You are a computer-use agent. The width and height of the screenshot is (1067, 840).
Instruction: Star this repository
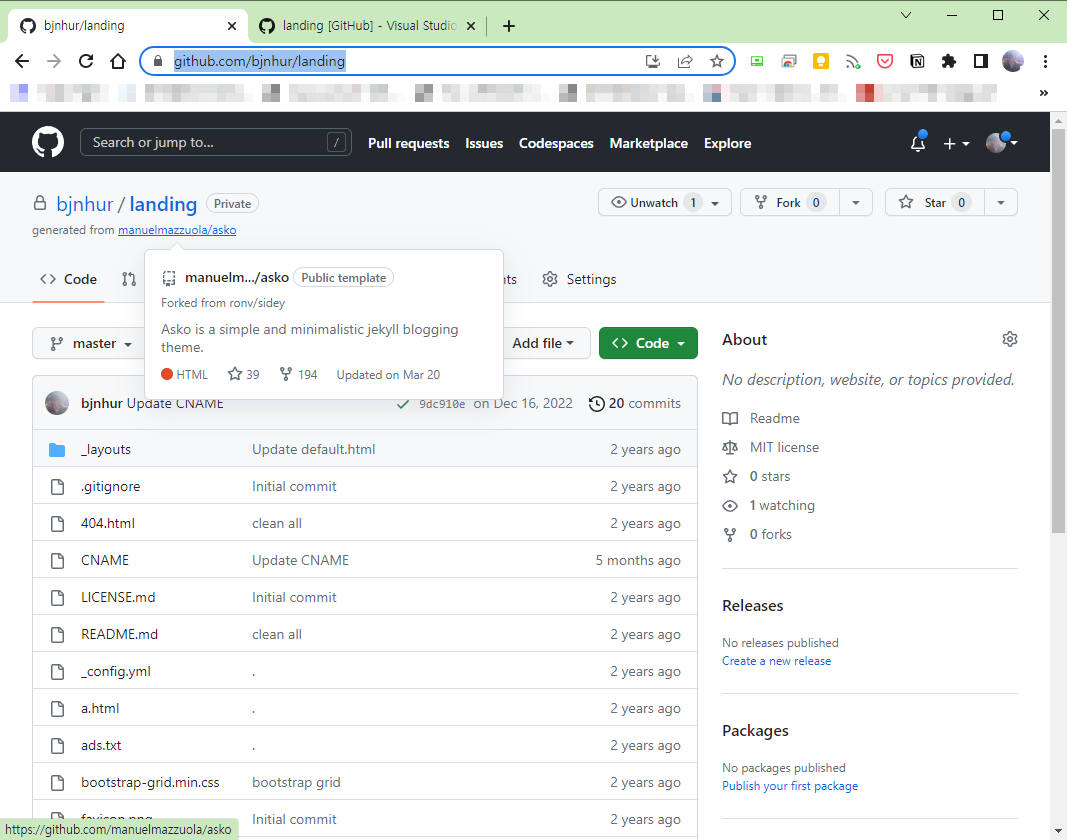(x=934, y=202)
